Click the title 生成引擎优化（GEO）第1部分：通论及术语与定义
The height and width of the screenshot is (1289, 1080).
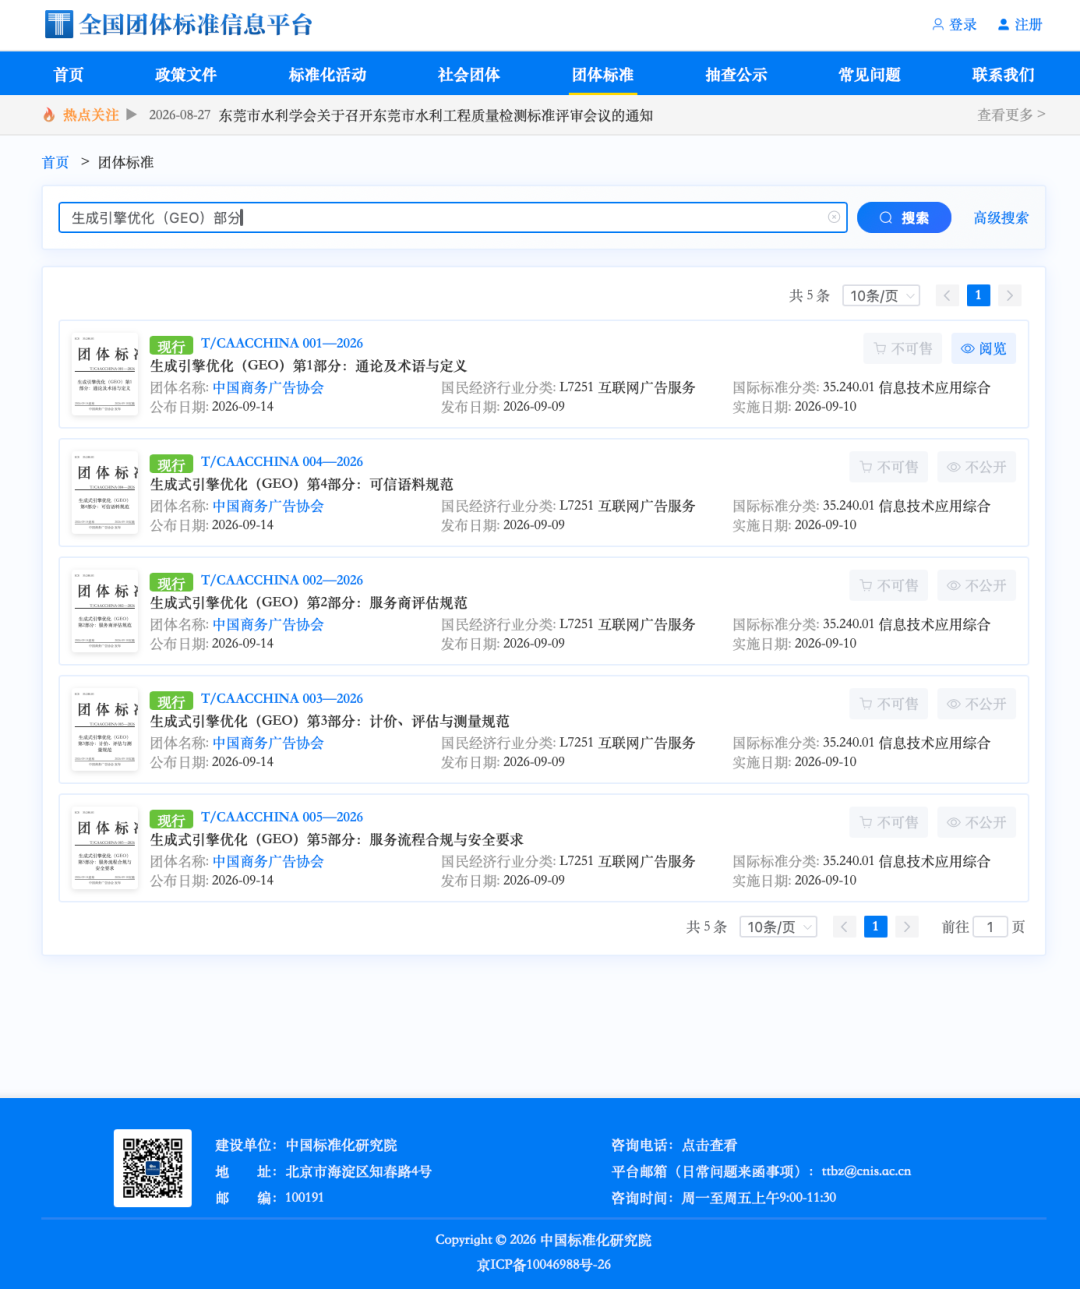point(309,366)
